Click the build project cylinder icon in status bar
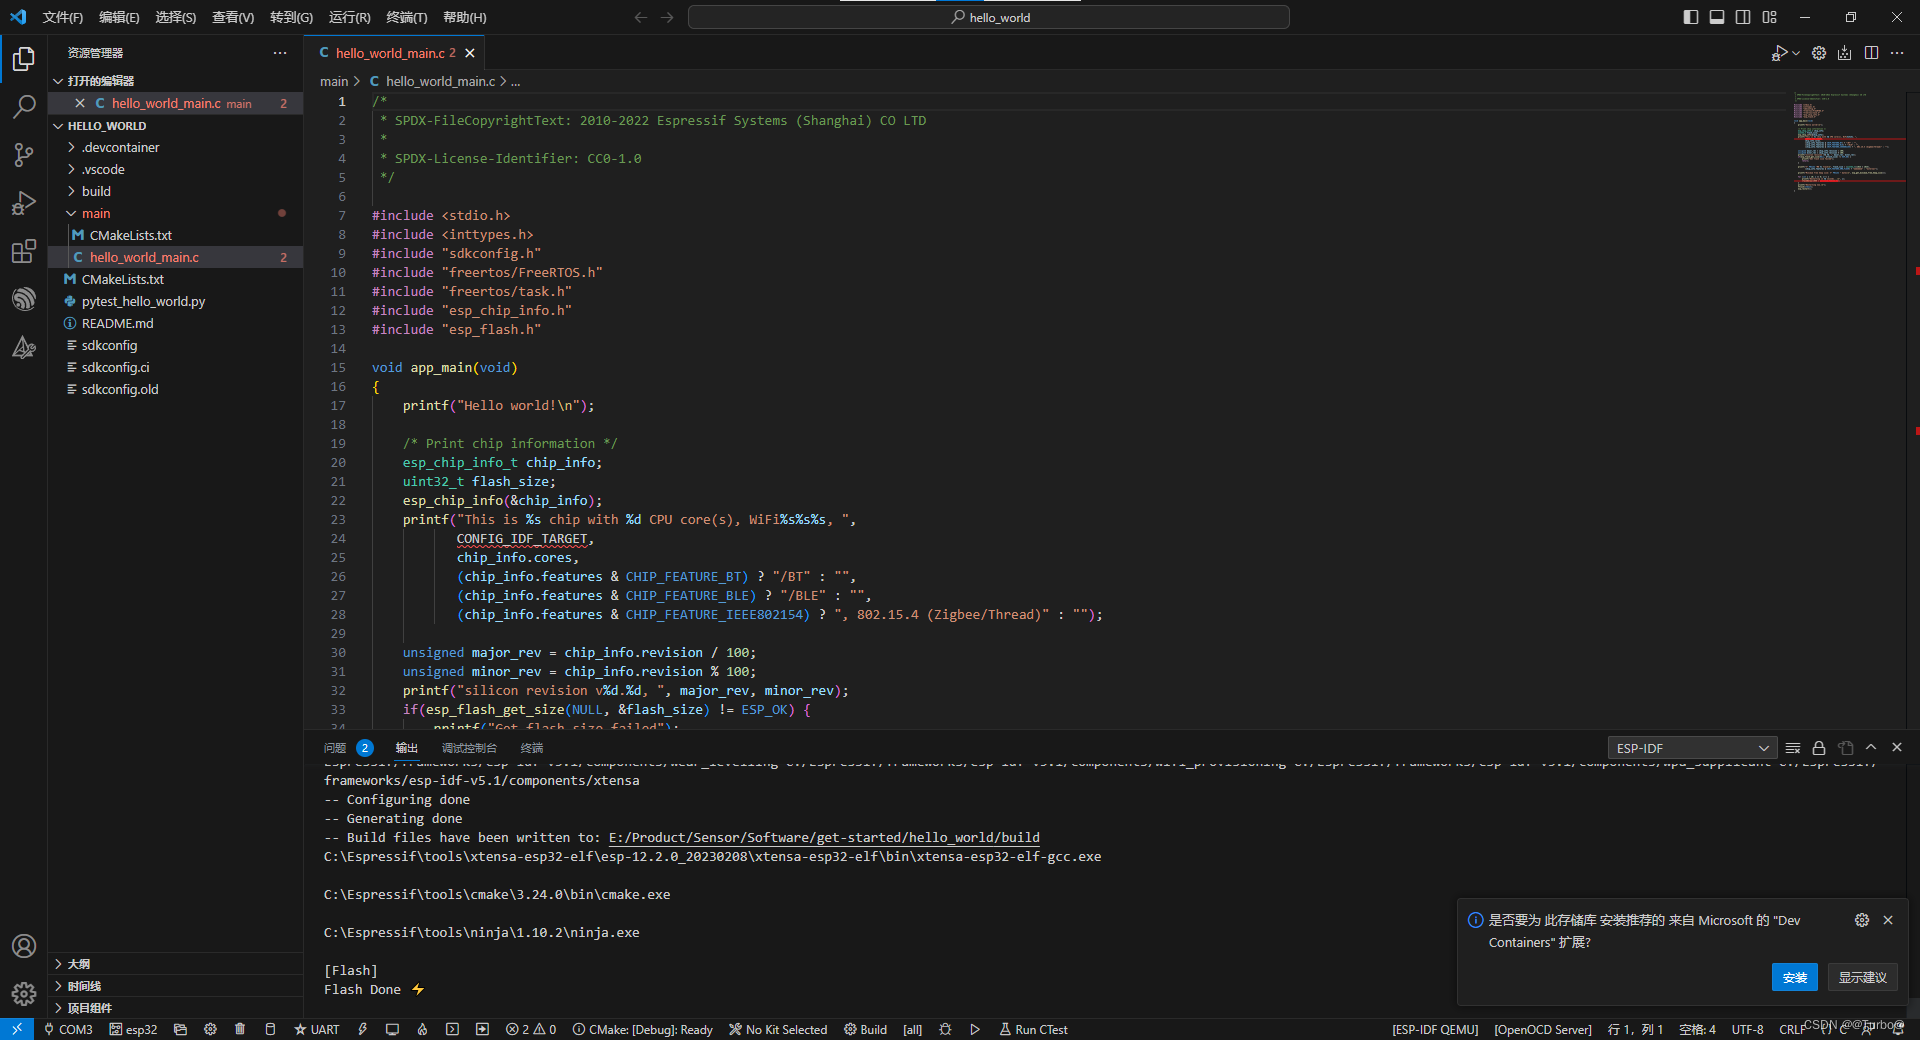 click(x=270, y=1029)
